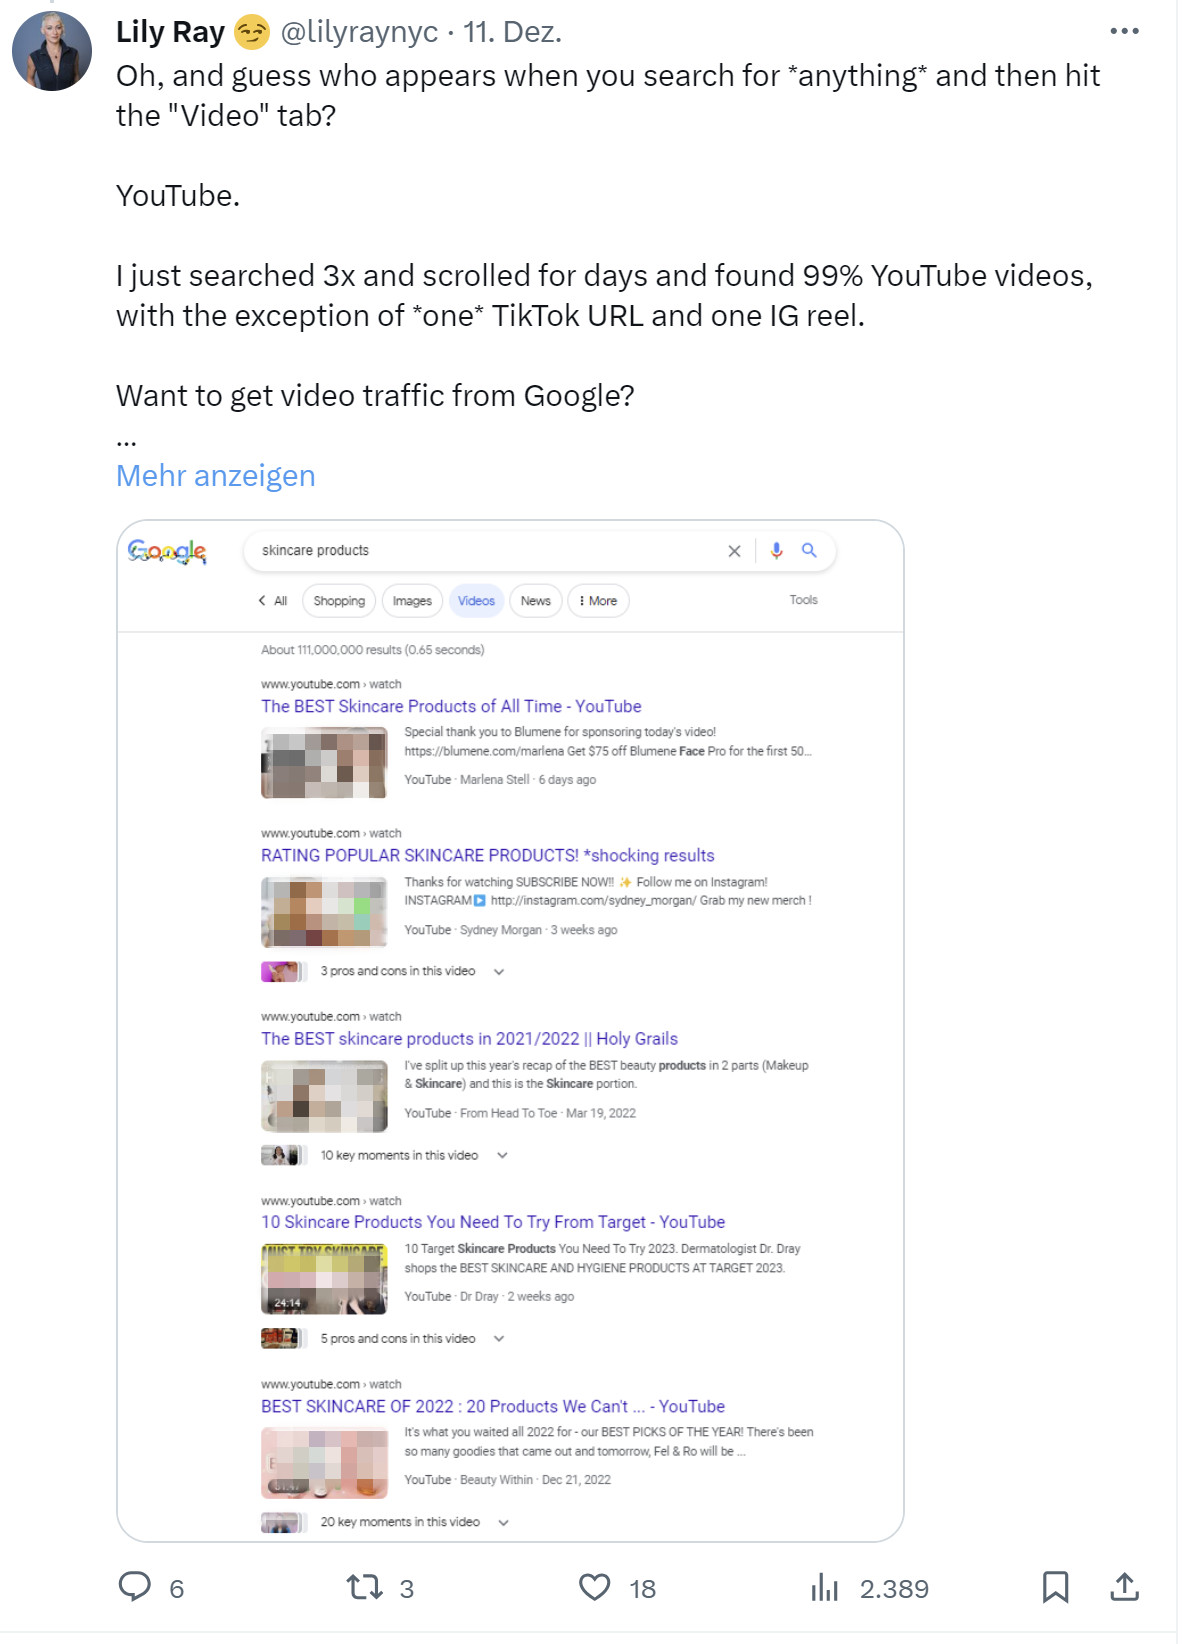Click the 'YouTube · Sydney Morgan · 3 weeks ago' line
Viewport: 1182px width, 1644px height.
(x=511, y=930)
